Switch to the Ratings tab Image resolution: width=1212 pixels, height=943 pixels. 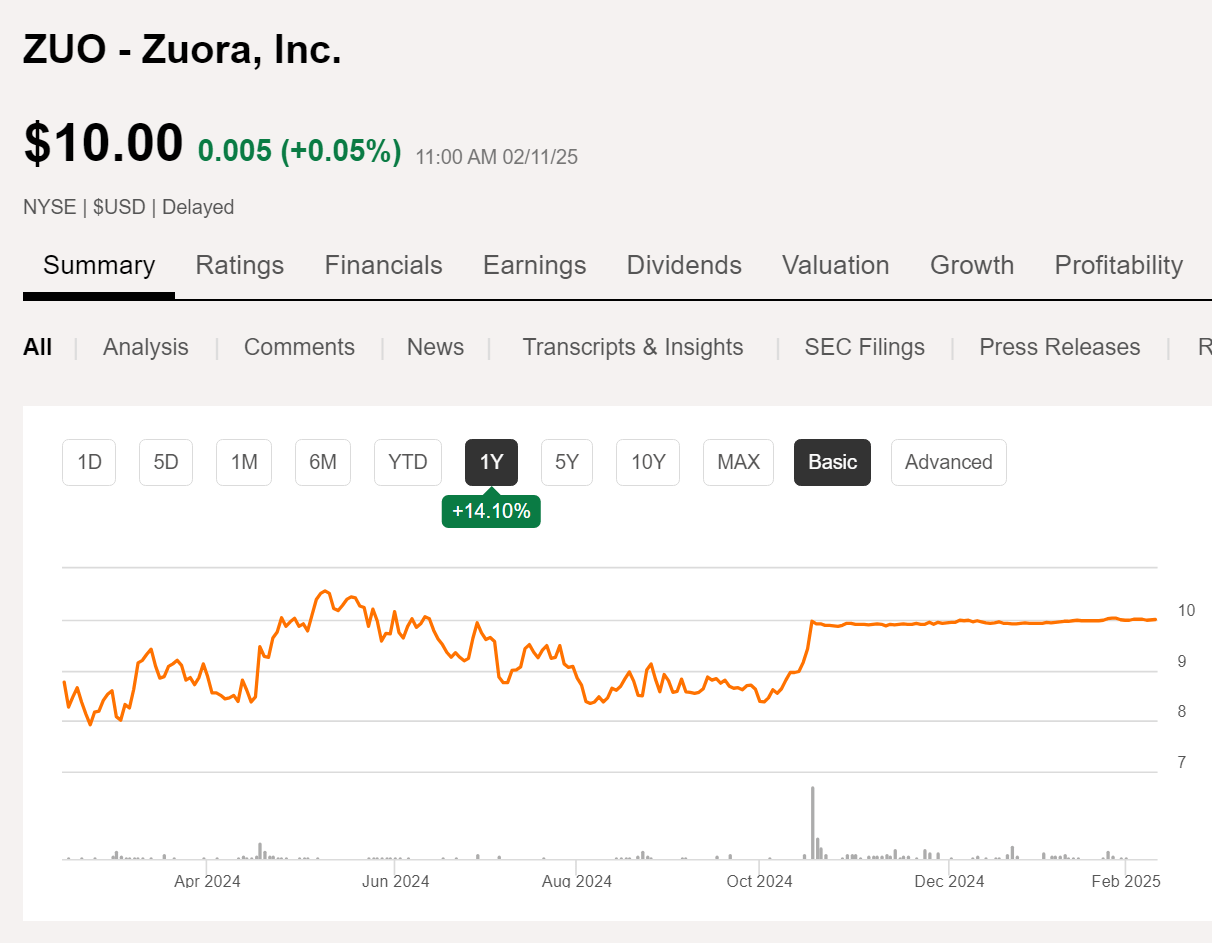[x=239, y=265]
